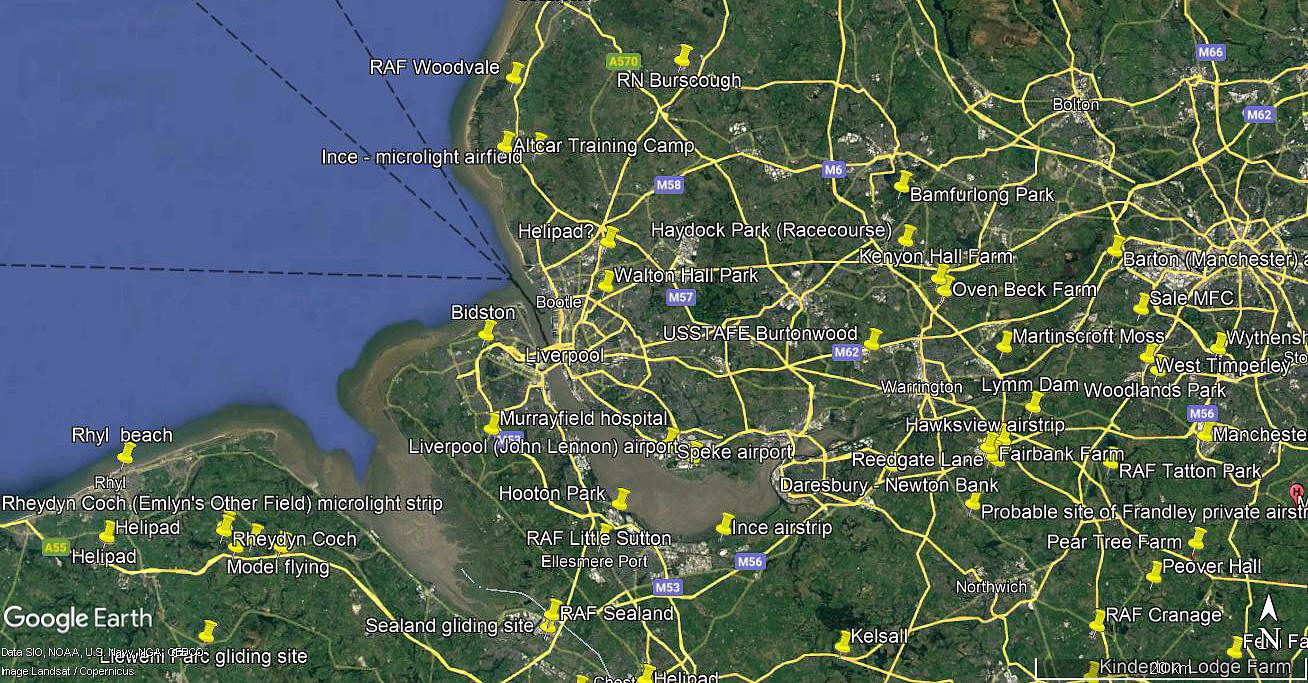Click the red marker near Manchester

(x=1297, y=493)
